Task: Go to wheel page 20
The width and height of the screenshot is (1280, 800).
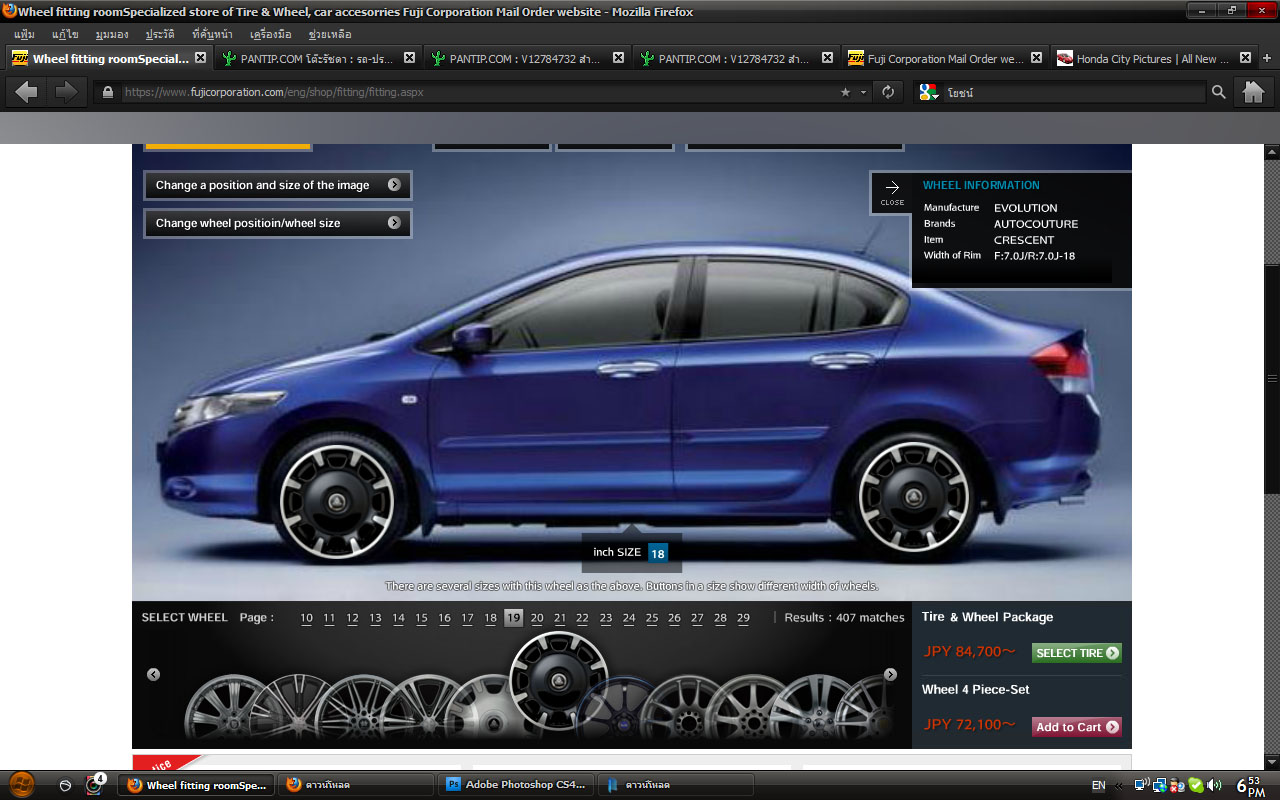Action: click(x=537, y=618)
